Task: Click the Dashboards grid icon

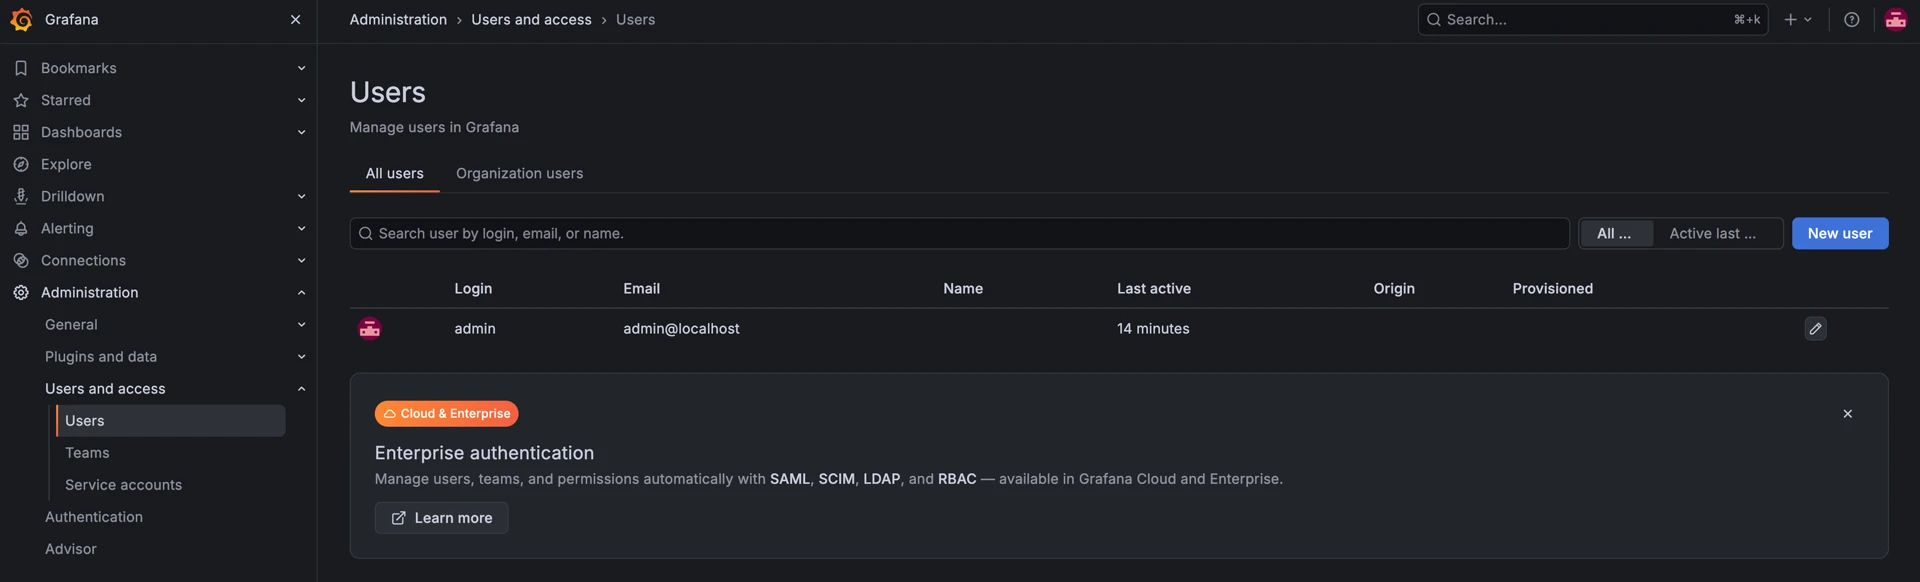Action: [21, 132]
